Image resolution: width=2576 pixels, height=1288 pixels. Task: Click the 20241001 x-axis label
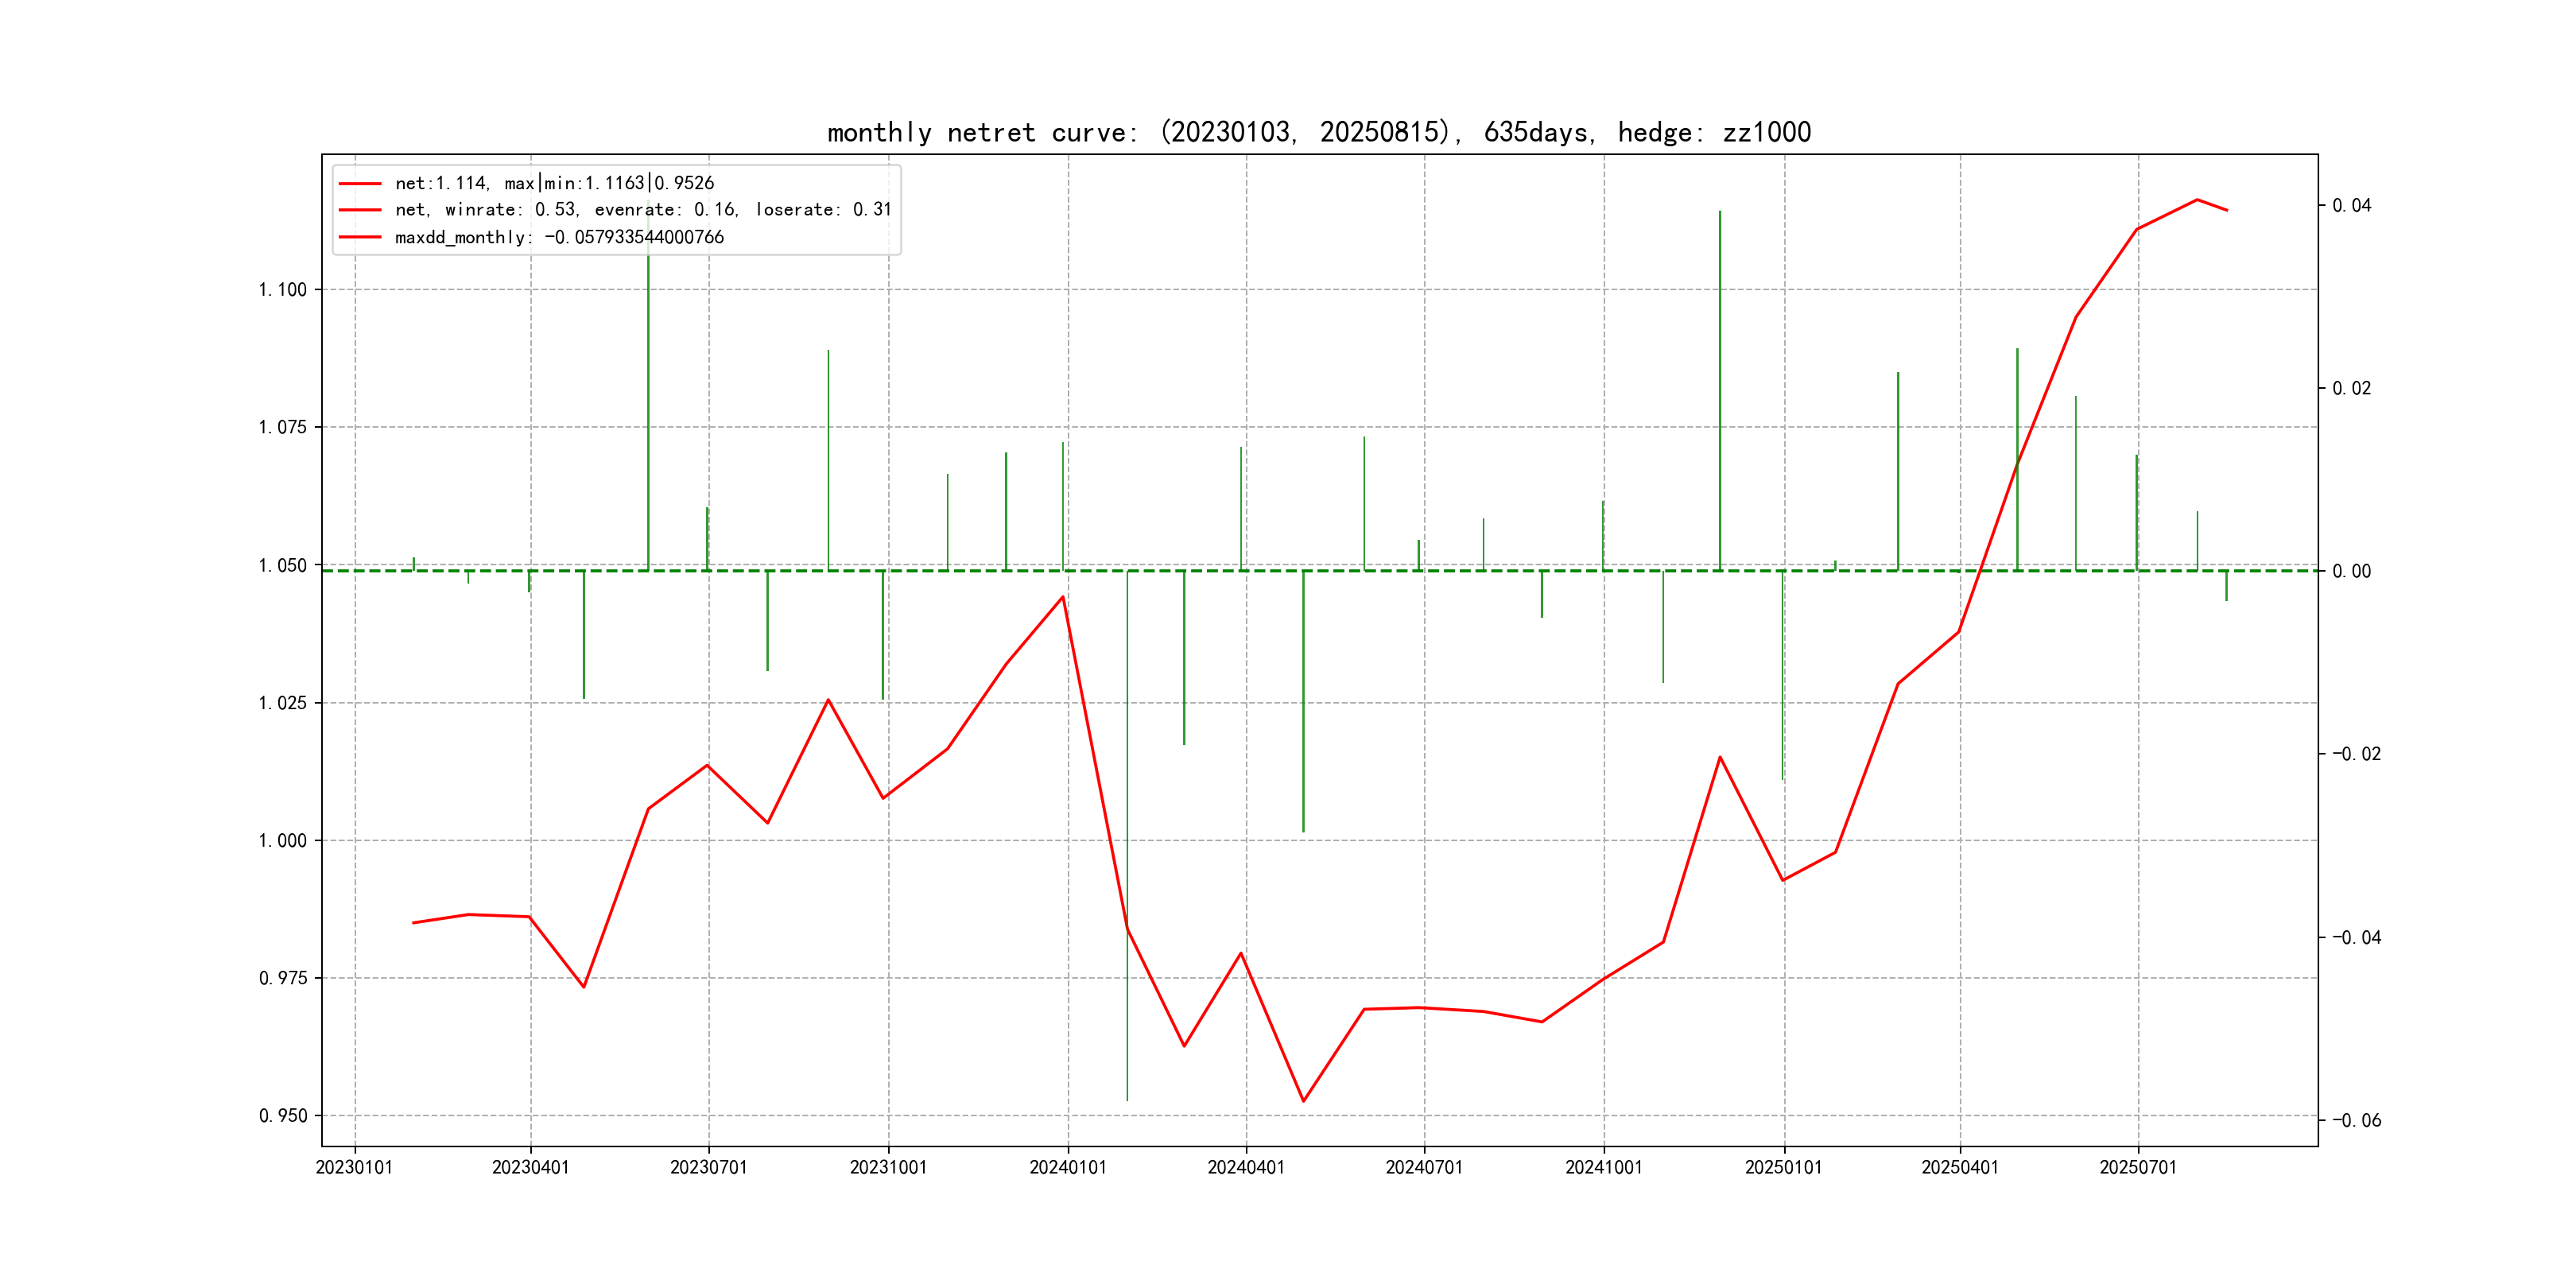[1603, 1168]
